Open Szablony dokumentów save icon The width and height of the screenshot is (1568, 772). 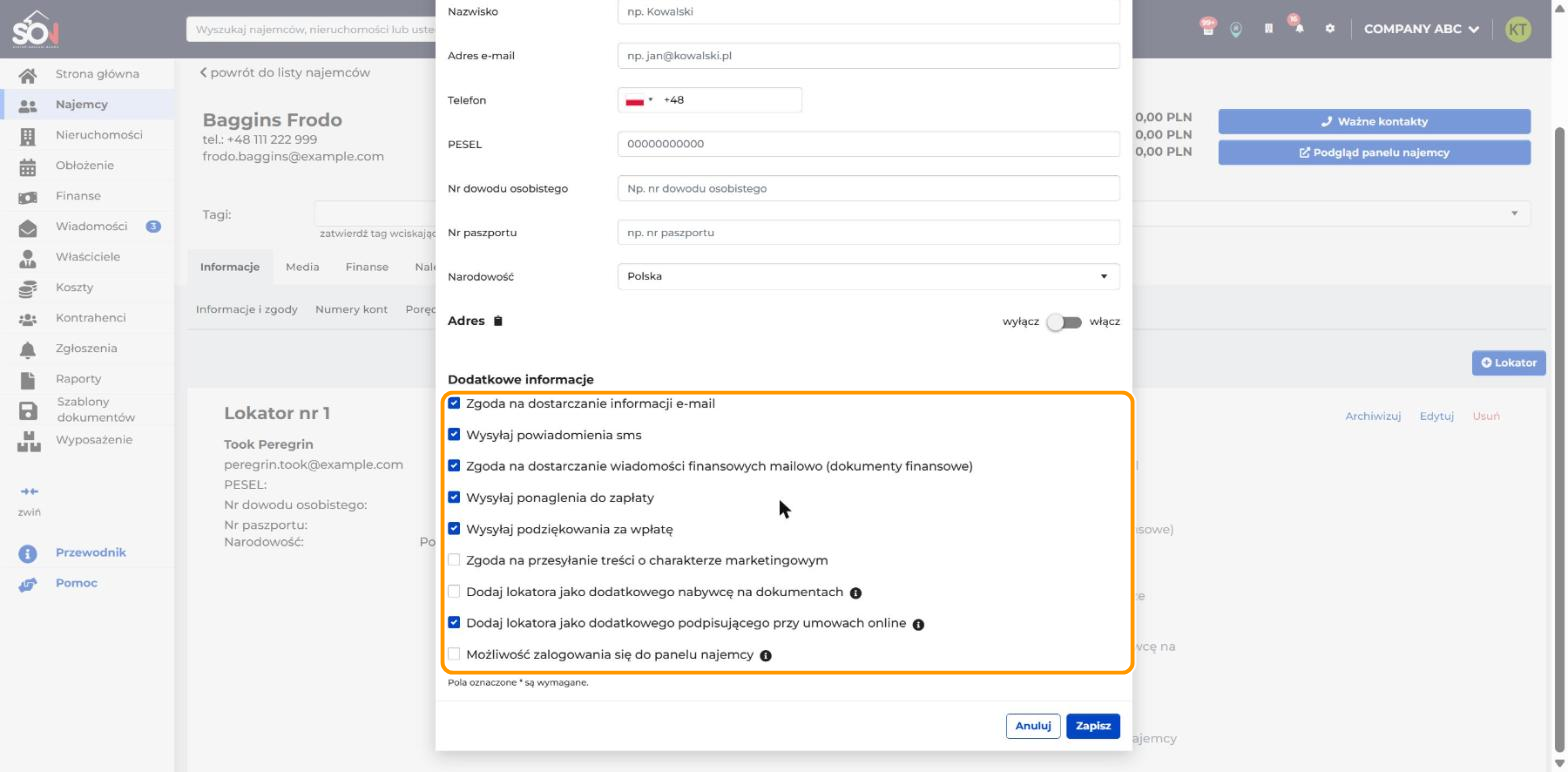(28, 411)
